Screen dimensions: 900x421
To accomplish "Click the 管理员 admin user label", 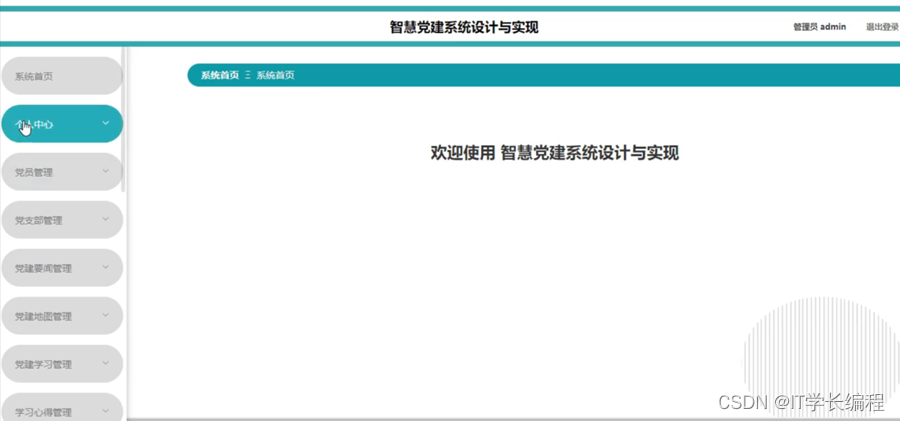I will click(x=820, y=27).
